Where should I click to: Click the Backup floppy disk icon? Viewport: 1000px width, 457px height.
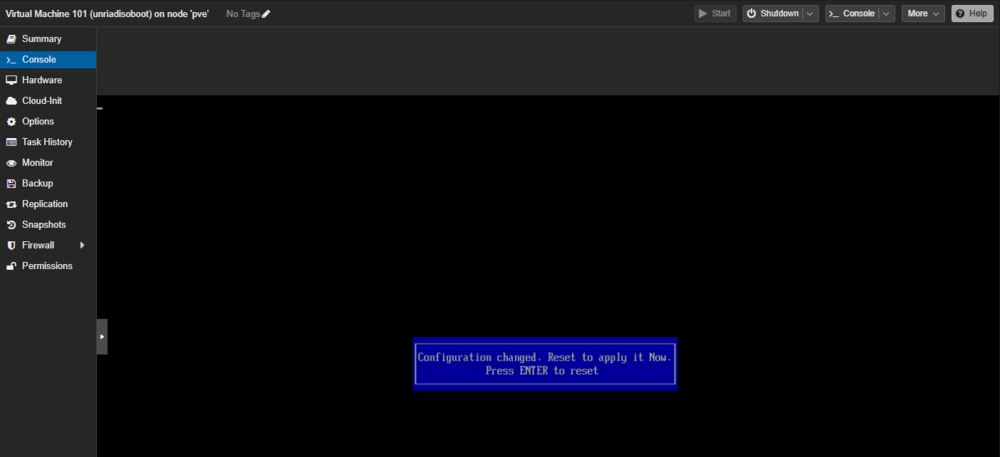click(11, 184)
